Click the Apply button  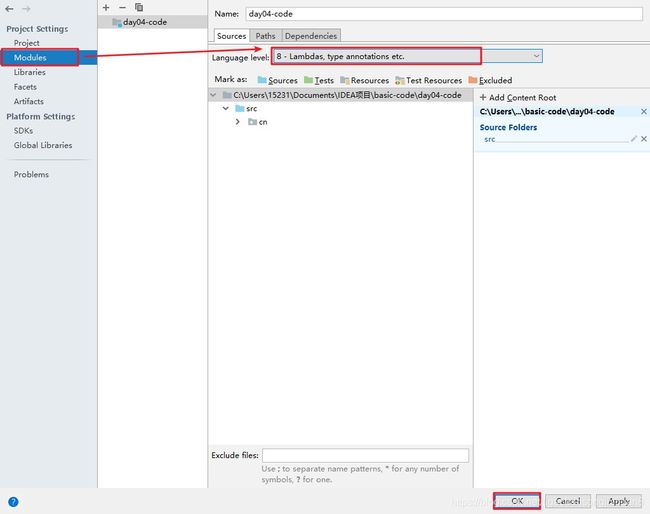pyautogui.click(x=619, y=501)
